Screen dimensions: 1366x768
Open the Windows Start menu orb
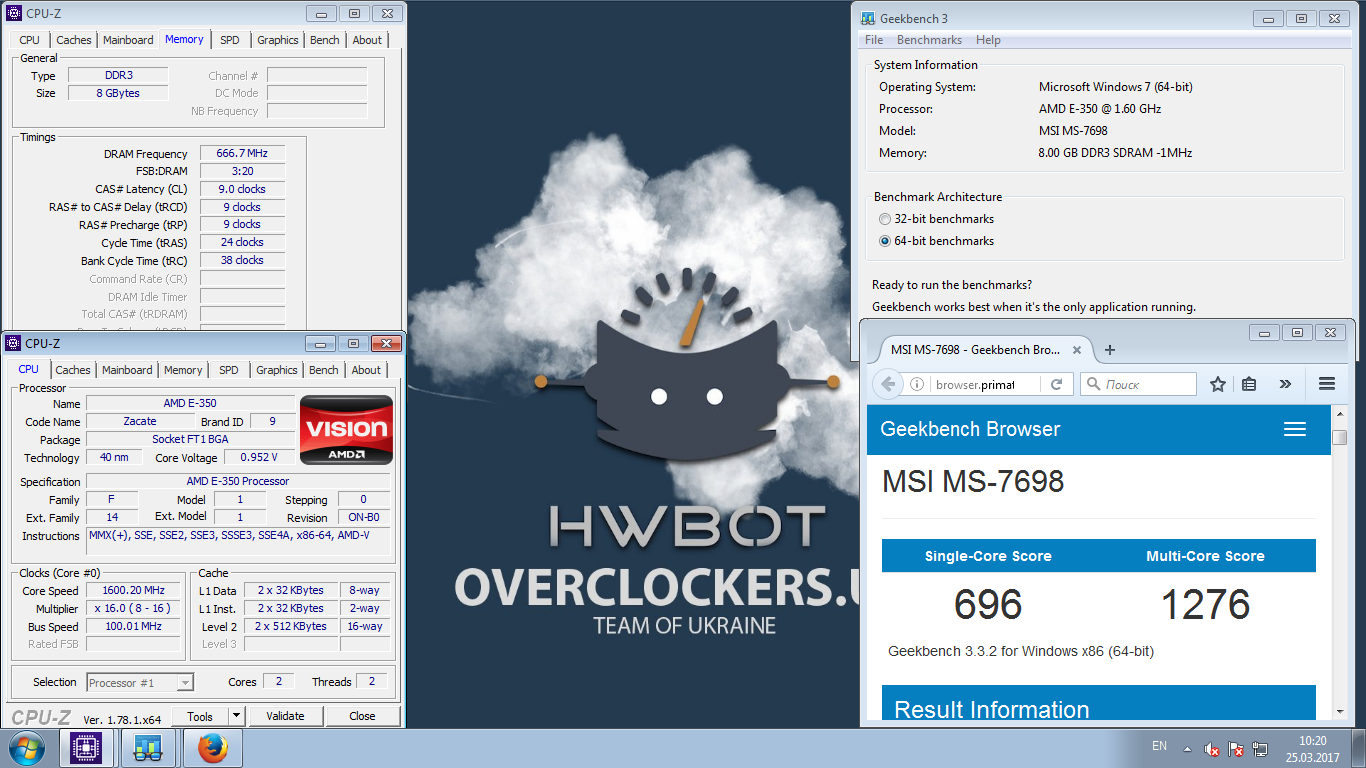26,748
